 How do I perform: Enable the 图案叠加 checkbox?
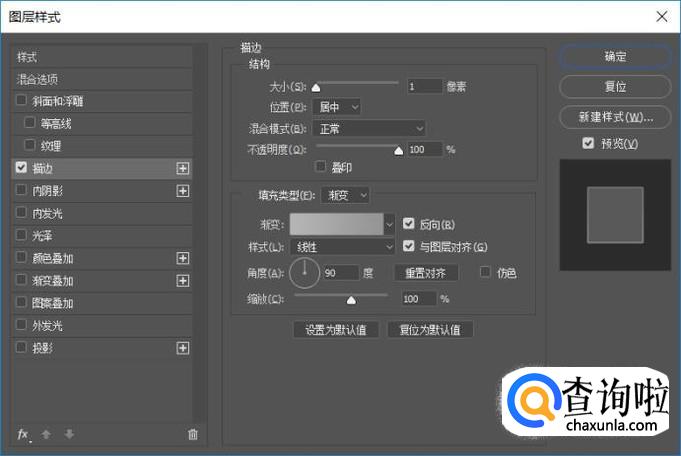(x=21, y=302)
